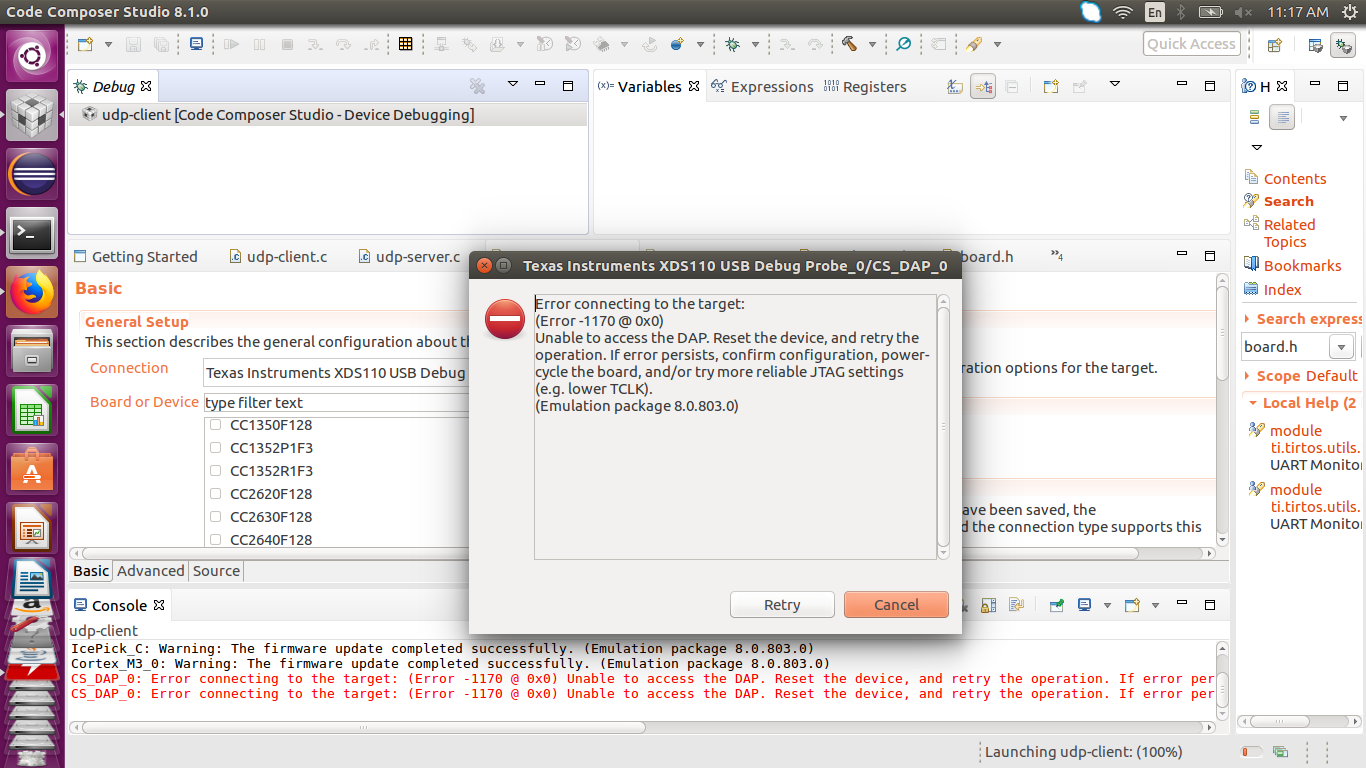
Task: Tick the CC2640F128 checkbox
Action: click(215, 540)
